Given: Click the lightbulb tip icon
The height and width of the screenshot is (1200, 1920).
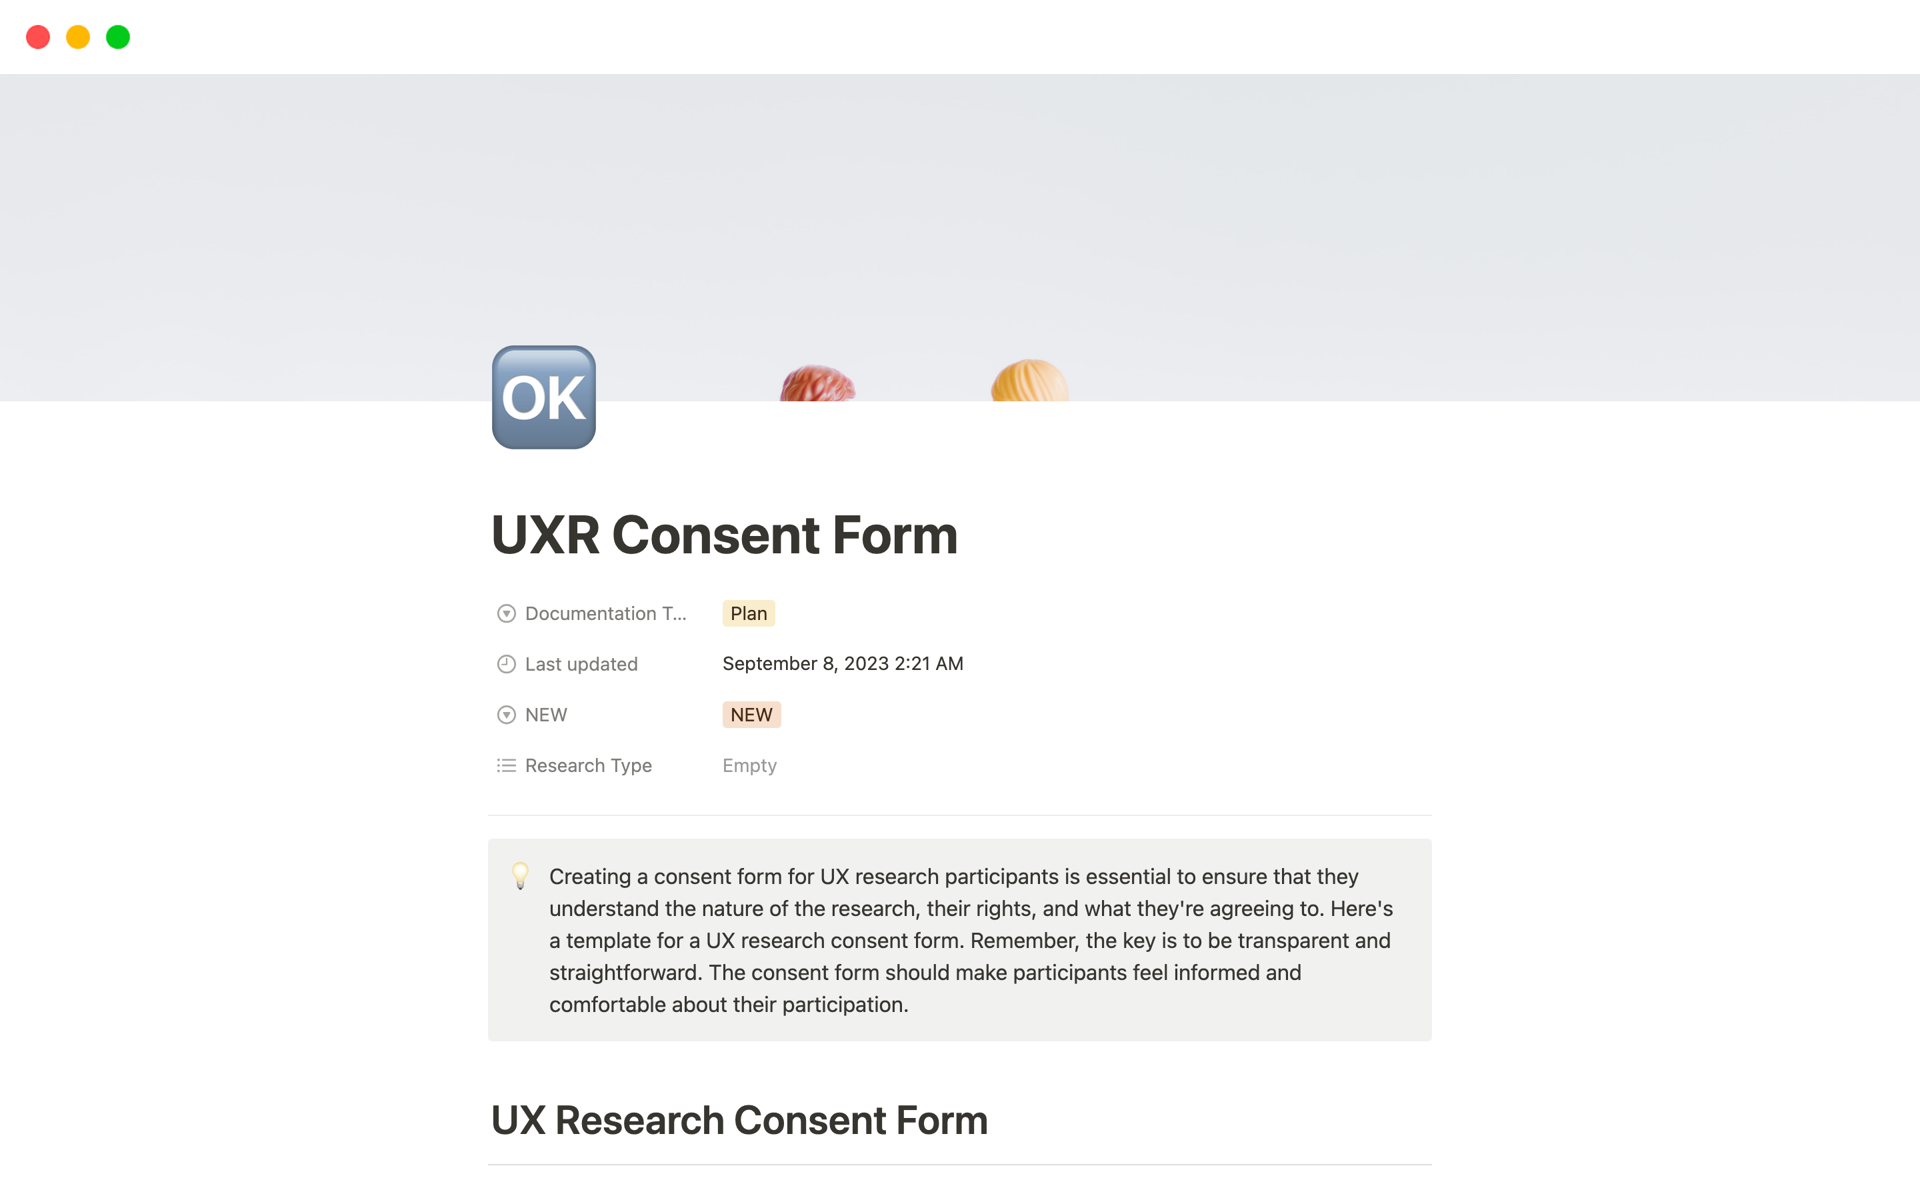Looking at the screenshot, I should tap(518, 875).
